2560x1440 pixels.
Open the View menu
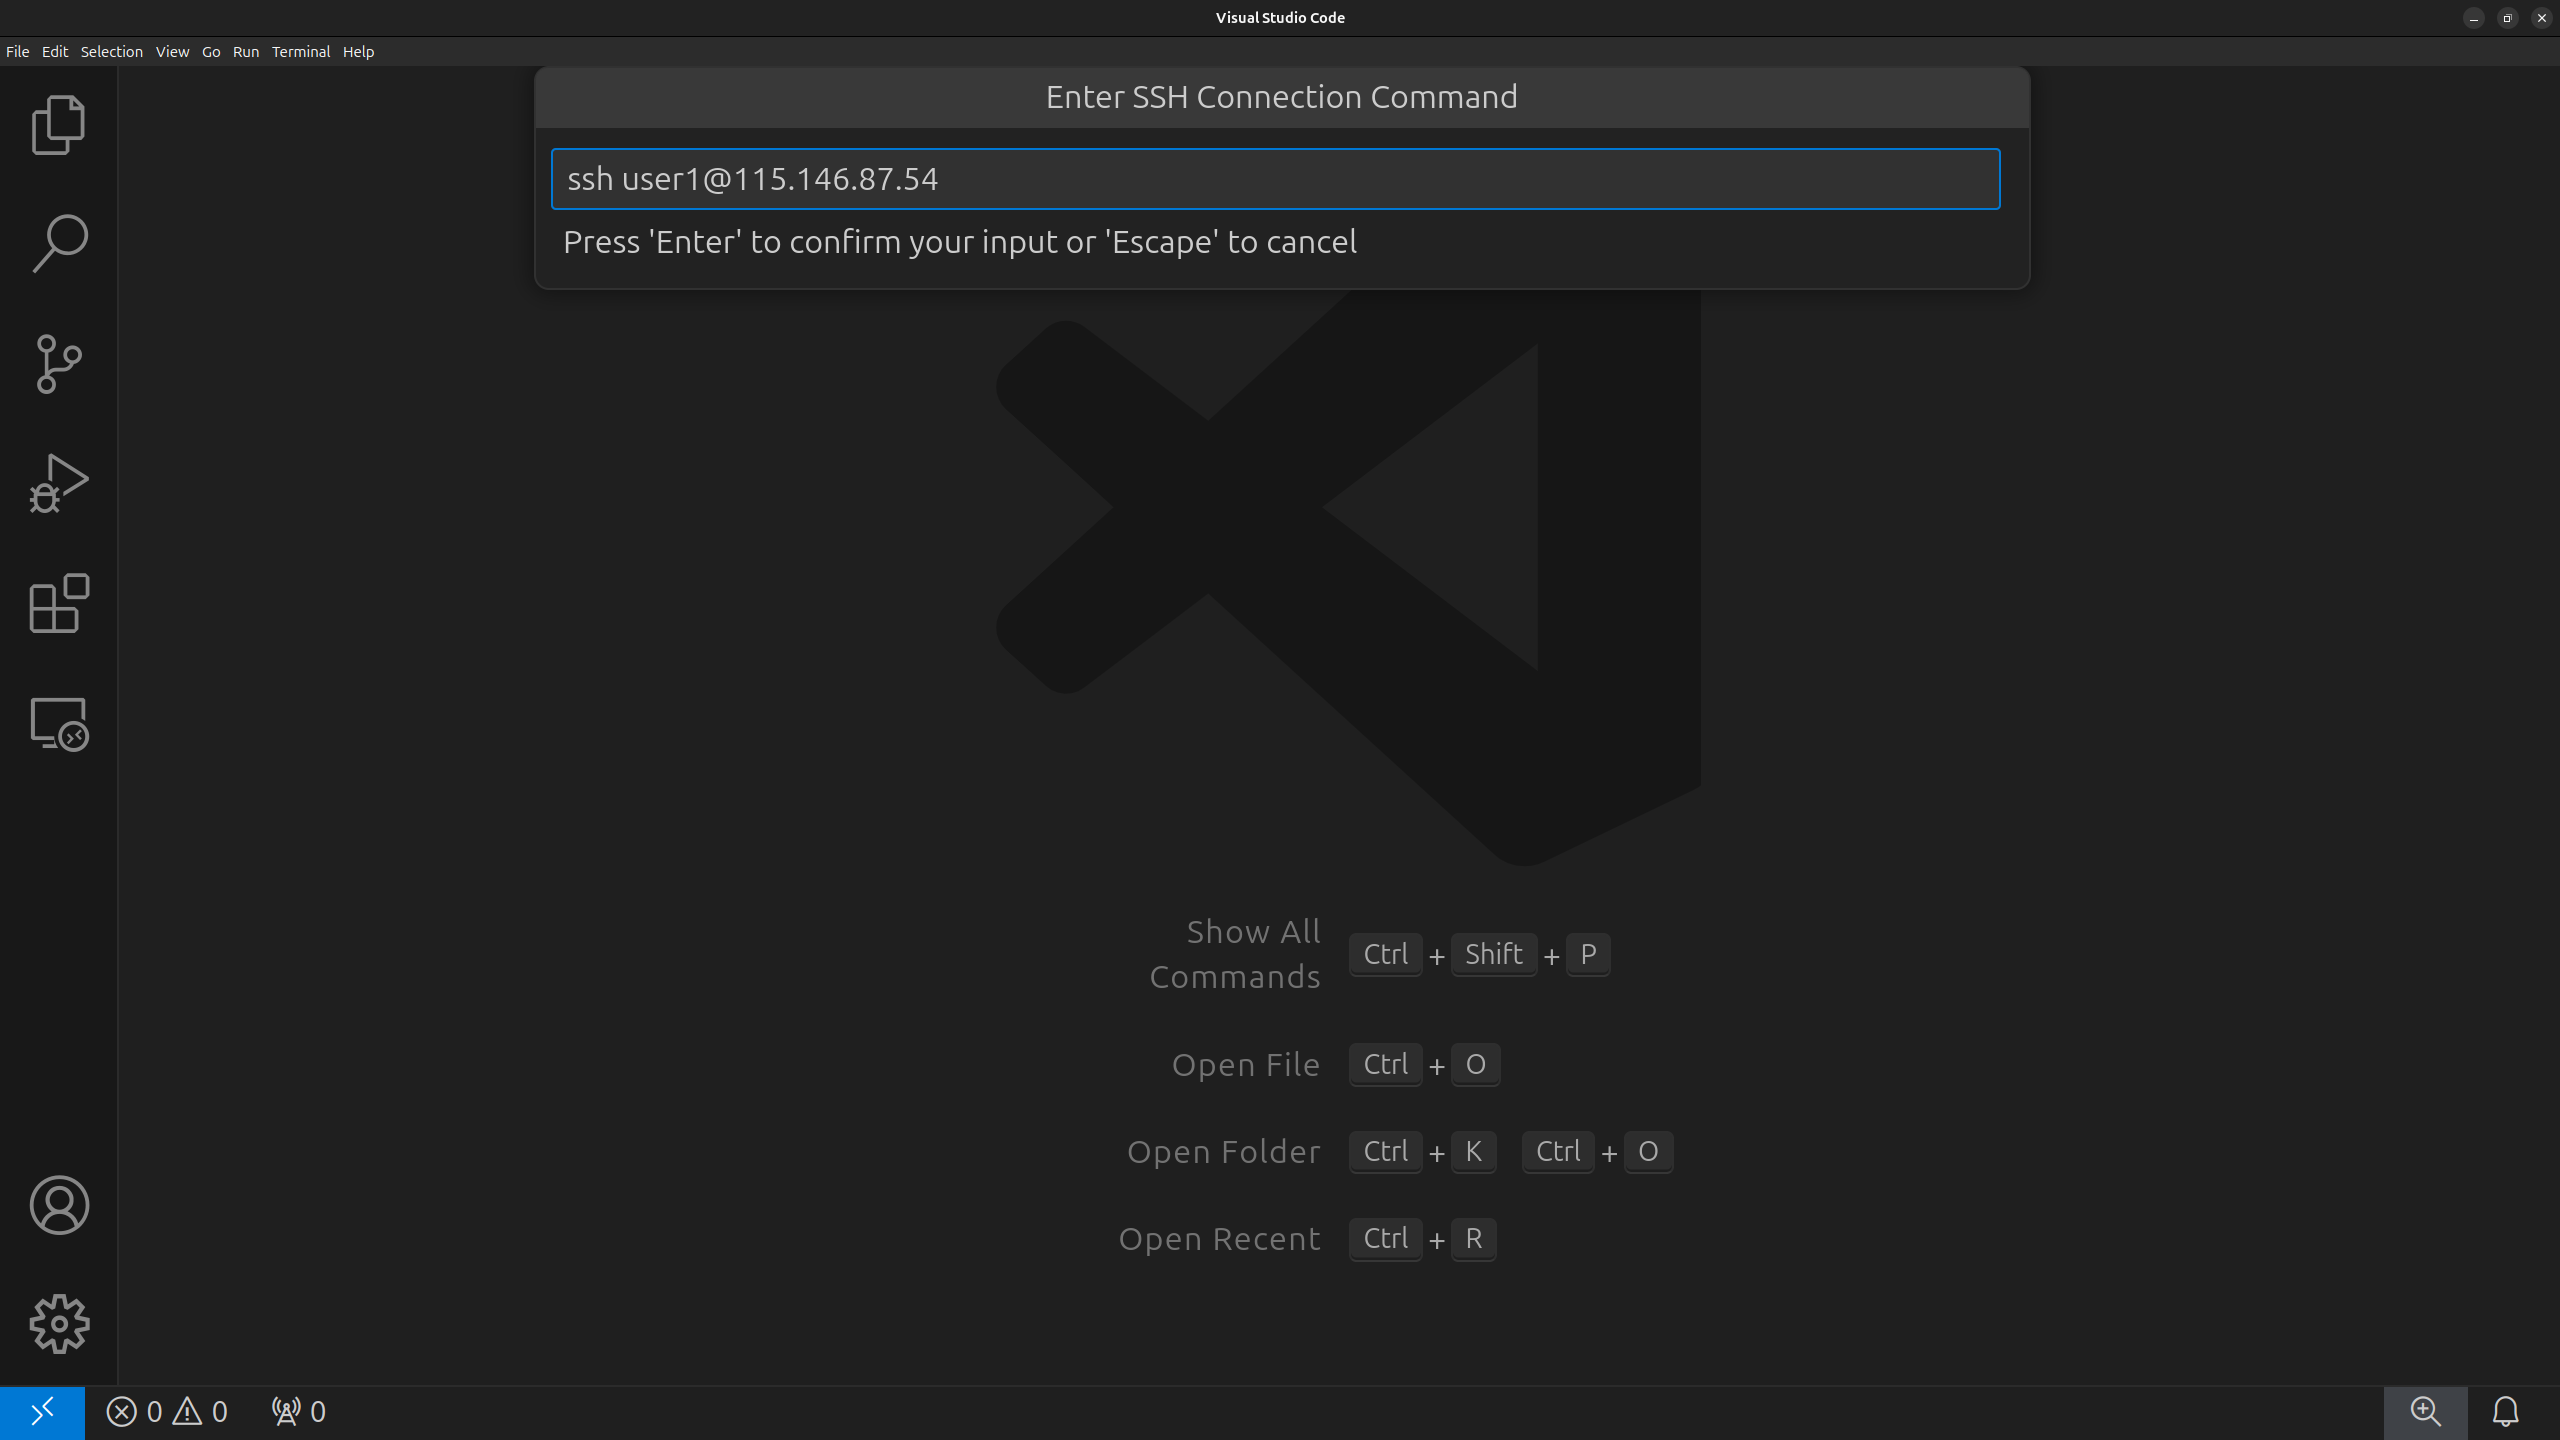(x=172, y=52)
